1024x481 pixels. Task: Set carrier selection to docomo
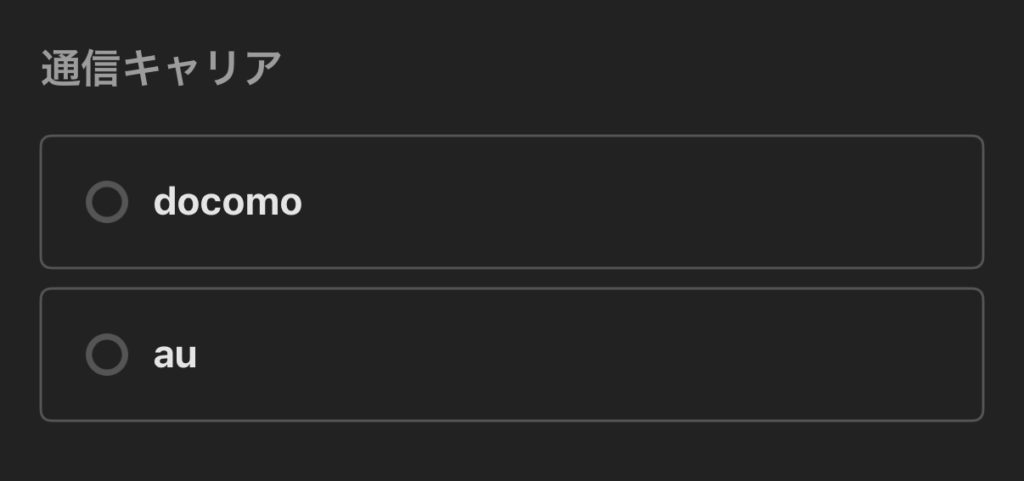click(107, 202)
